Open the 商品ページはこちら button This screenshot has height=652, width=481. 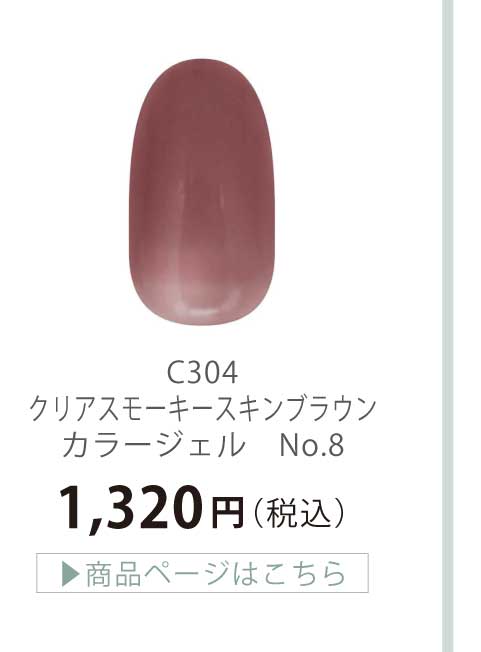202,573
